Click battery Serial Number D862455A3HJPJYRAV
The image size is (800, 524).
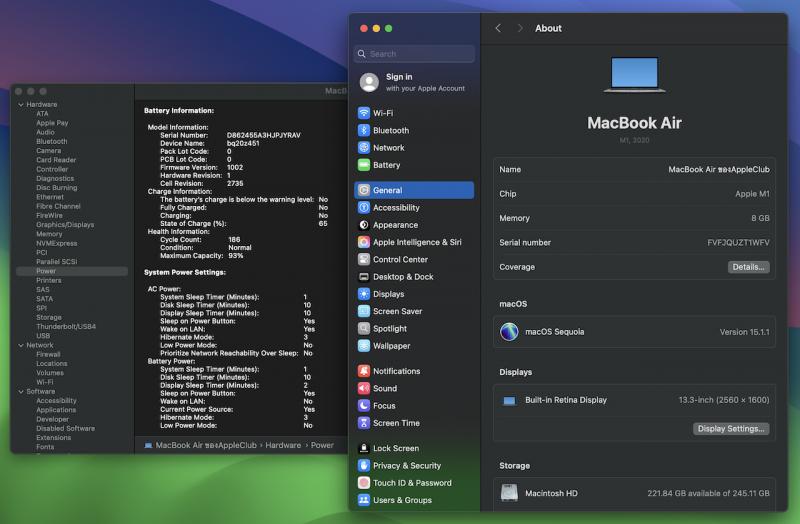[264, 135]
